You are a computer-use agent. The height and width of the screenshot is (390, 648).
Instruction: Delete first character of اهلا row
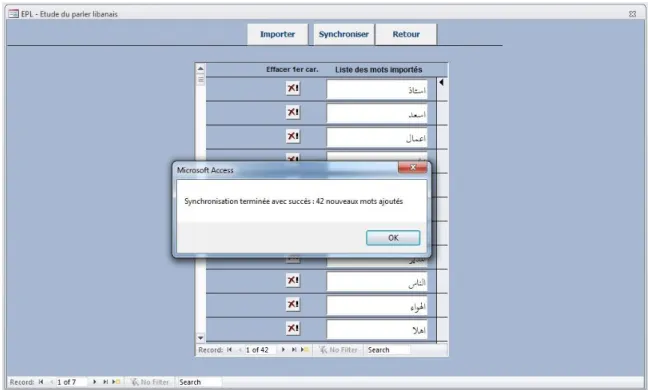pyautogui.click(x=293, y=328)
